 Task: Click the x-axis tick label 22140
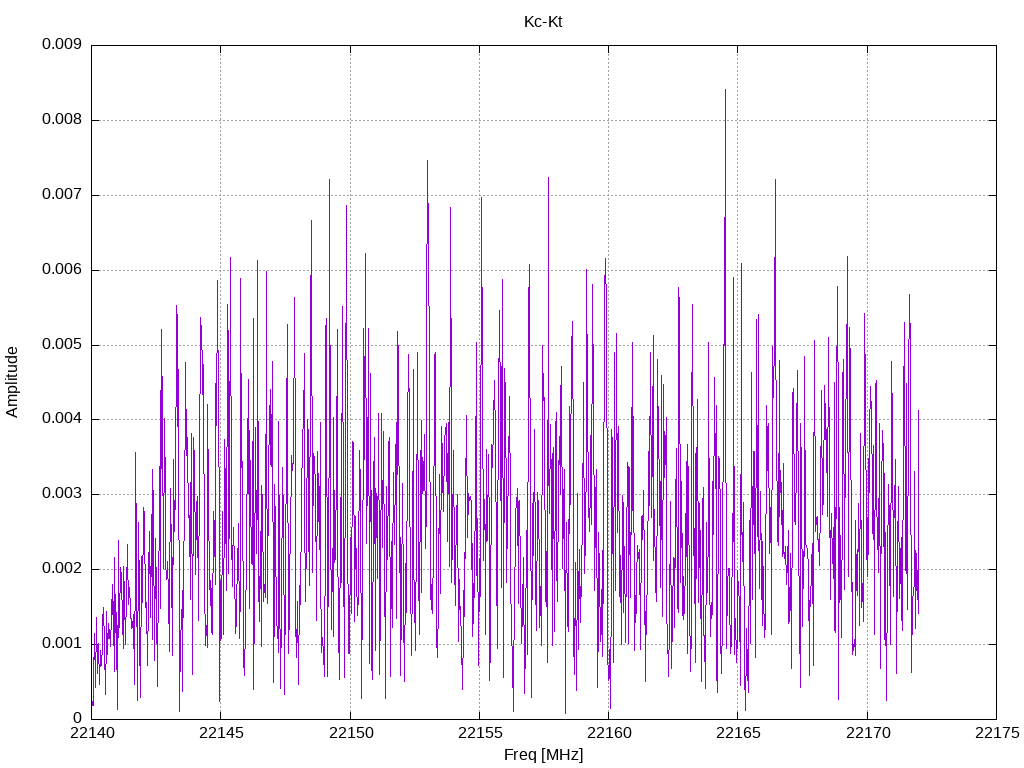coord(91,733)
